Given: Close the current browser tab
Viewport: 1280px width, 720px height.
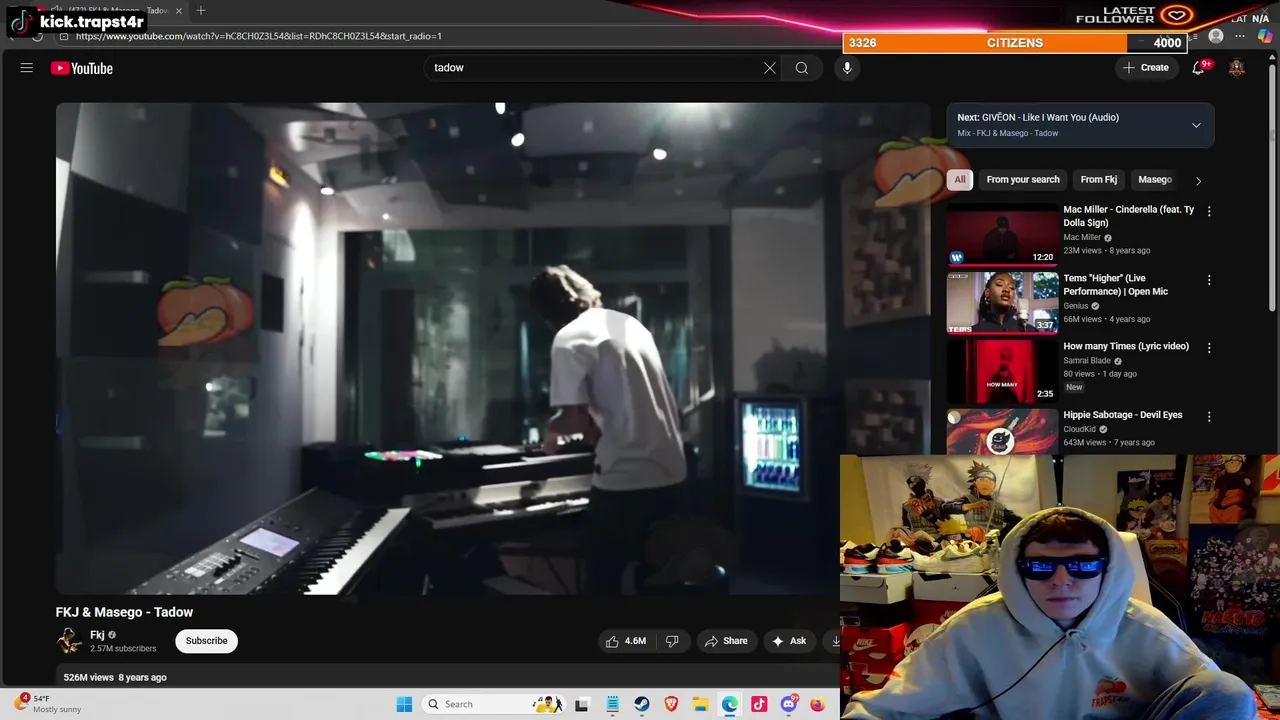Looking at the screenshot, I should pyautogui.click(x=179, y=10).
